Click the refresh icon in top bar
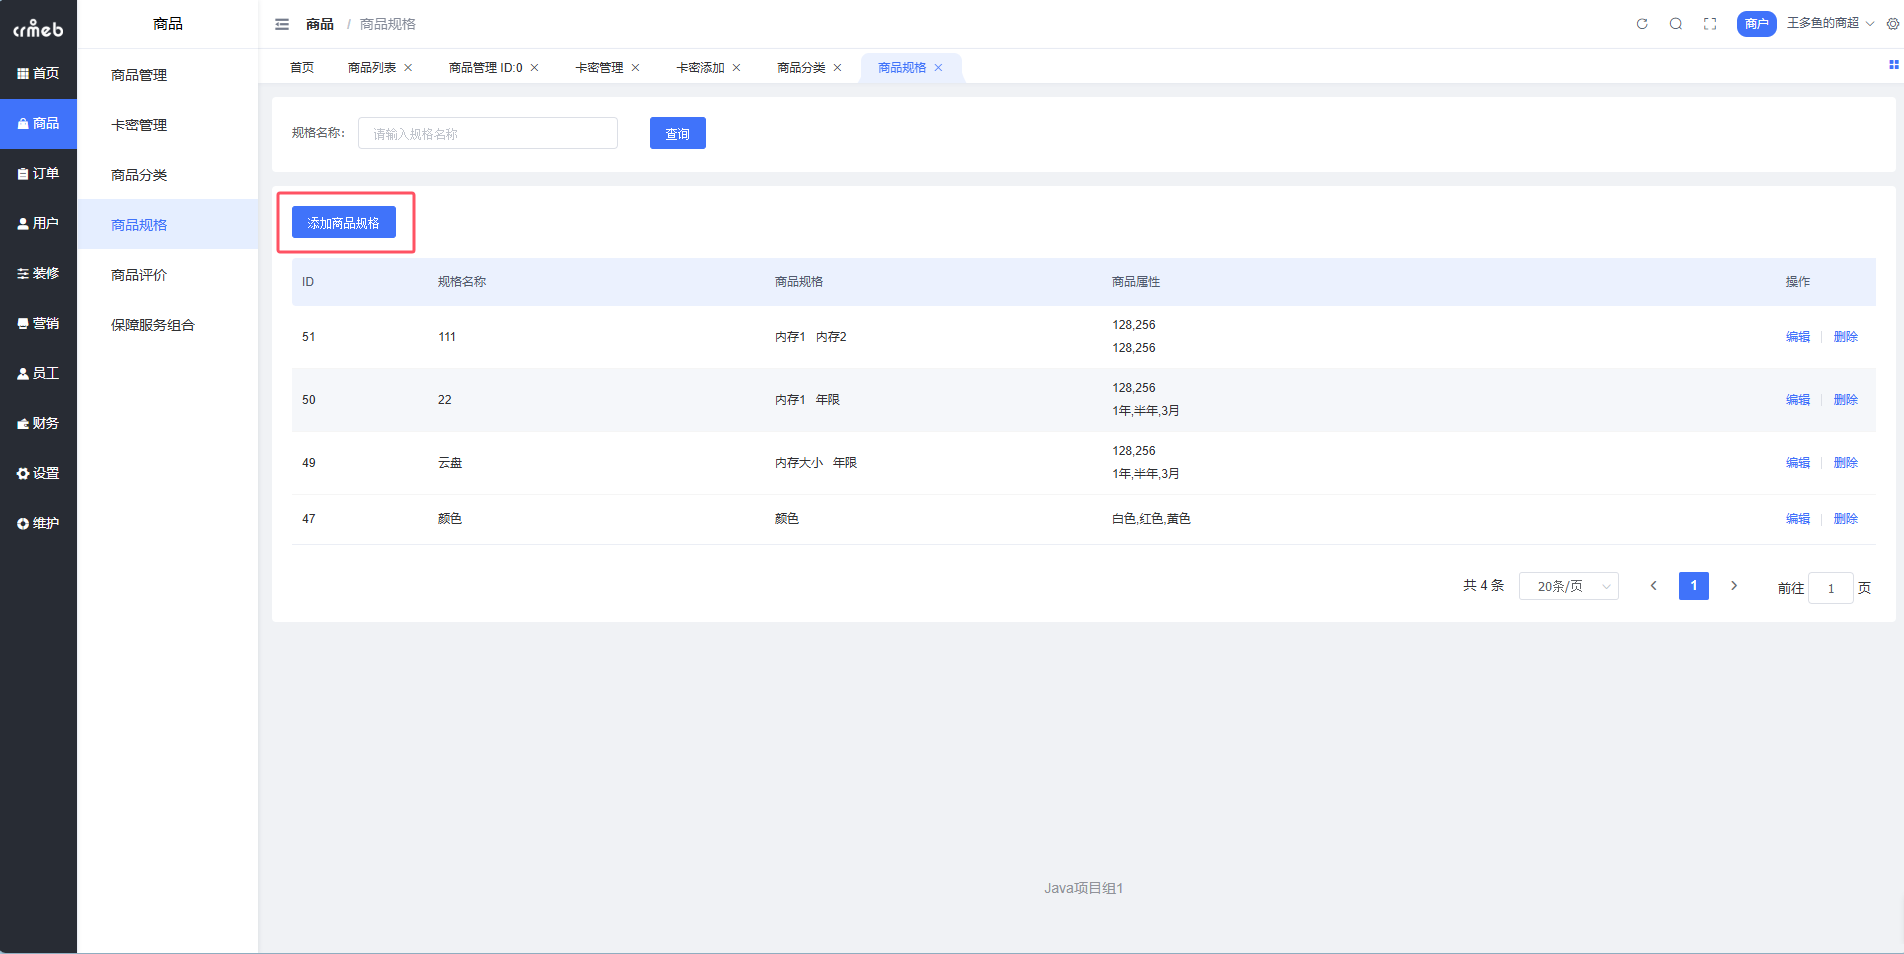Image resolution: width=1904 pixels, height=954 pixels. [x=1642, y=24]
